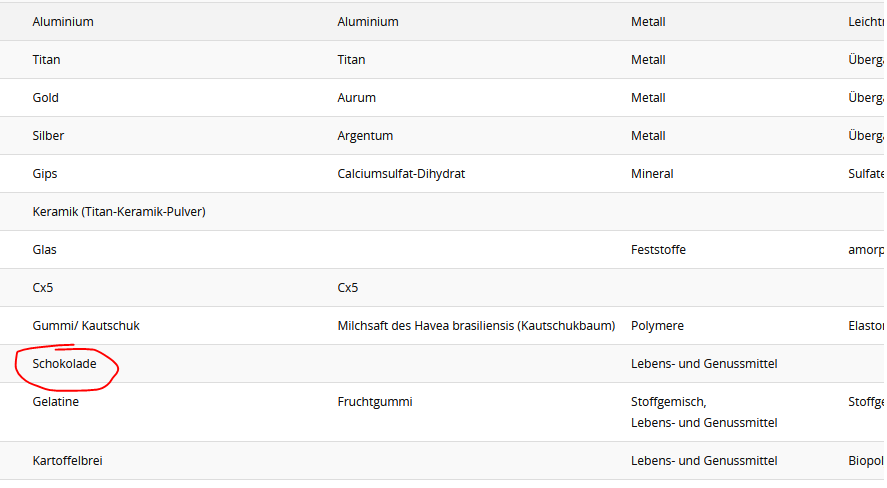Click the Gips name cell
The width and height of the screenshot is (887, 488).
pyautogui.click(x=45, y=174)
